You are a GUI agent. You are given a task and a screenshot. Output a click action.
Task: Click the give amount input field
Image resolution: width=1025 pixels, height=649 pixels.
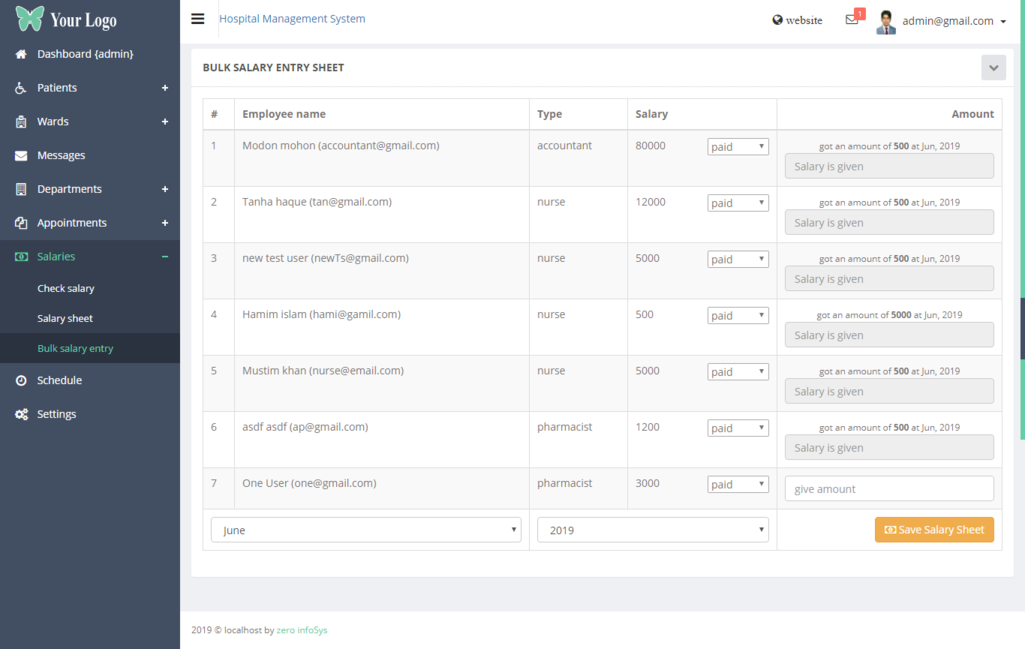[x=889, y=489]
